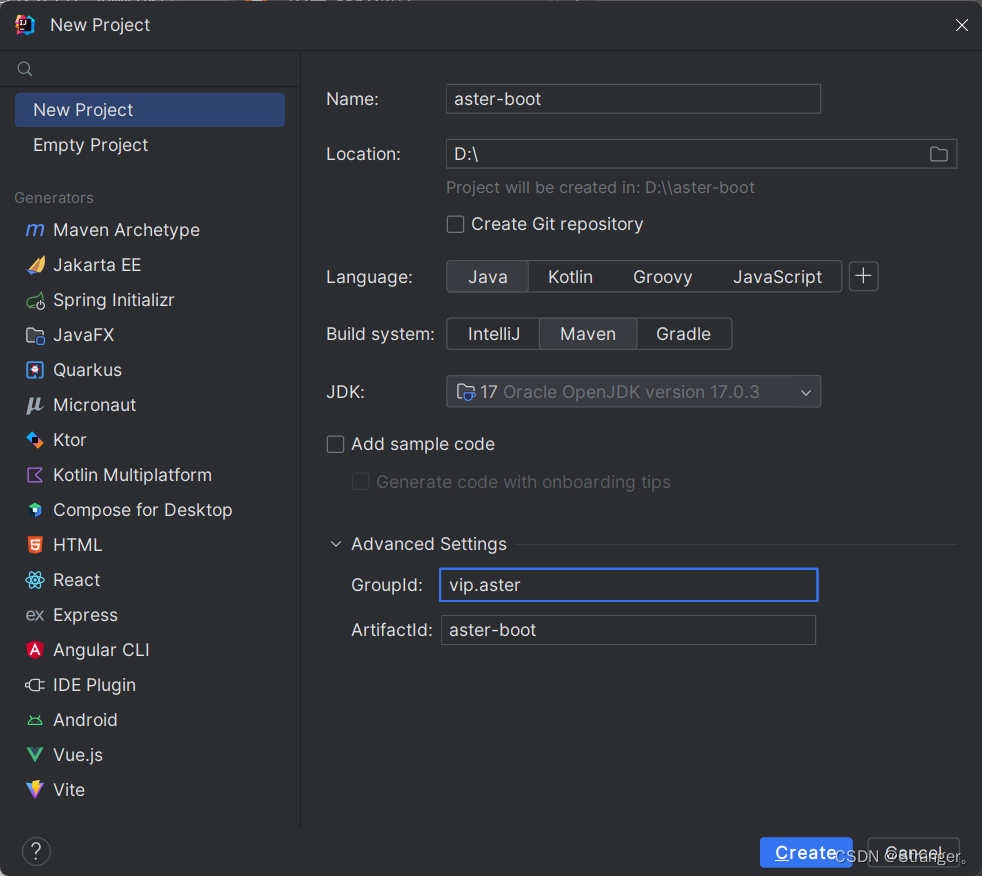982x876 pixels.
Task: Choose IntelliJ build system
Action: coord(494,334)
